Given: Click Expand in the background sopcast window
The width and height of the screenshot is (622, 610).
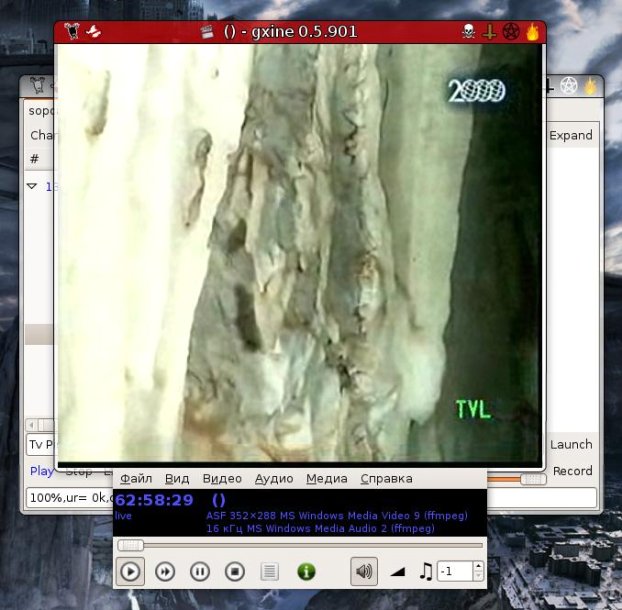Looking at the screenshot, I should point(571,135).
